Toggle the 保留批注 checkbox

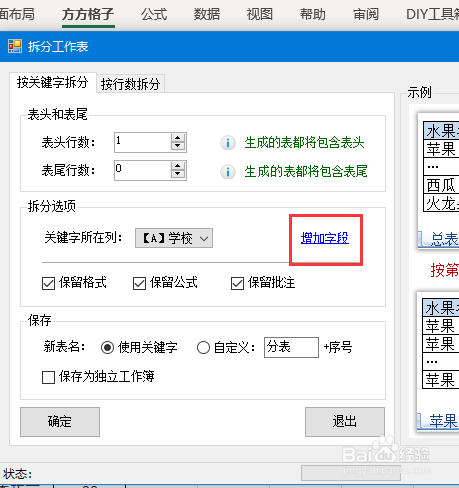coord(237,283)
